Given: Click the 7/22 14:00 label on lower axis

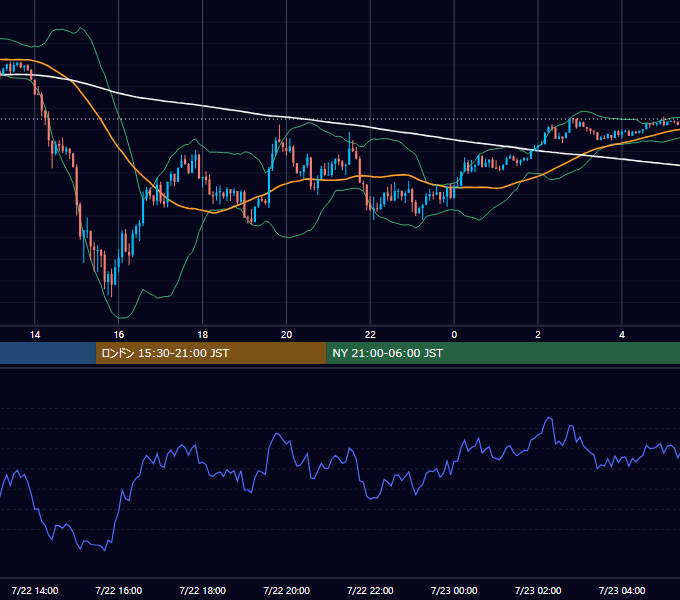Looking at the screenshot, I should (x=35, y=590).
